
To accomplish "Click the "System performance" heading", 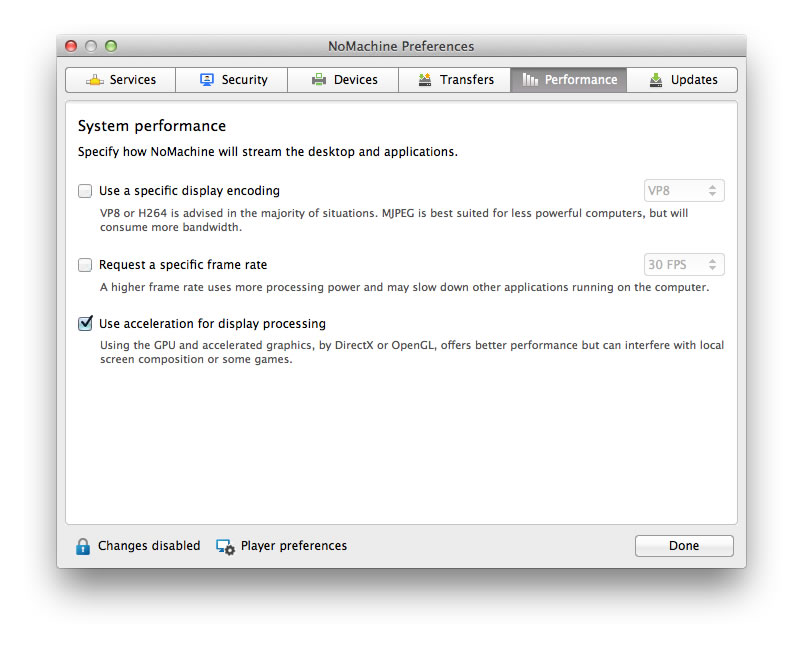I will coord(152,126).
